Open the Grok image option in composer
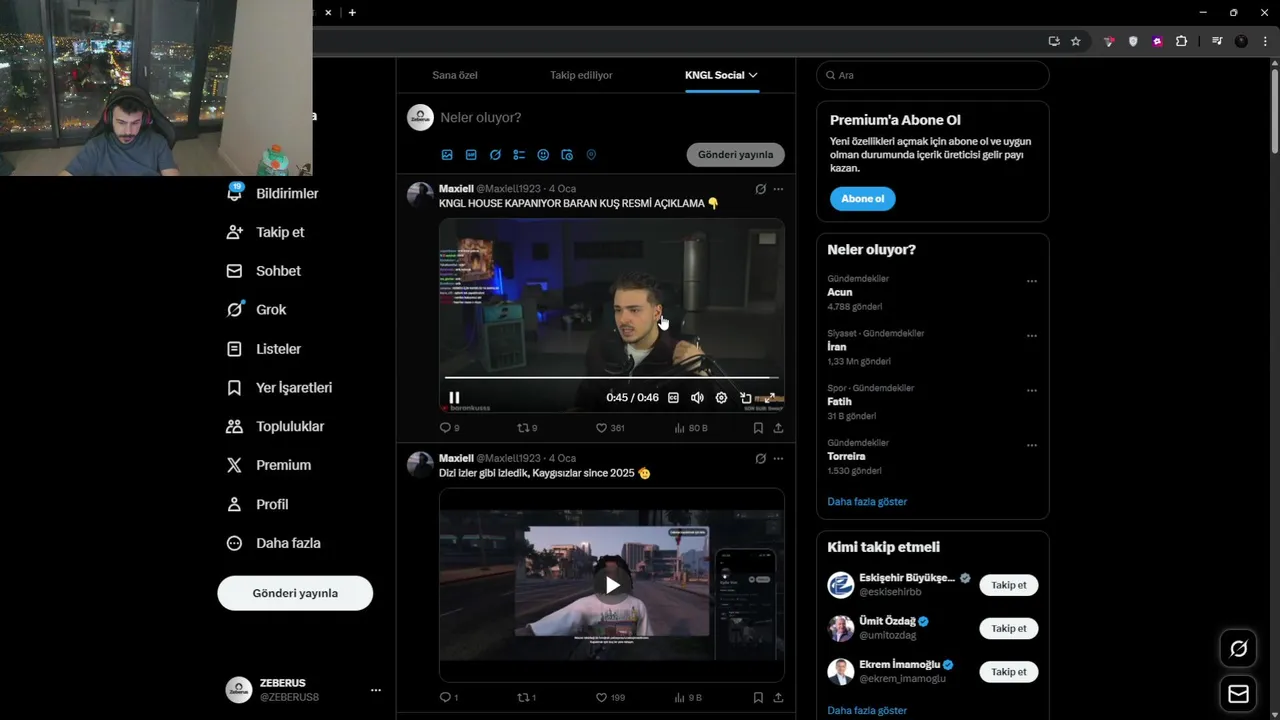This screenshot has height=720, width=1280. tap(495, 155)
